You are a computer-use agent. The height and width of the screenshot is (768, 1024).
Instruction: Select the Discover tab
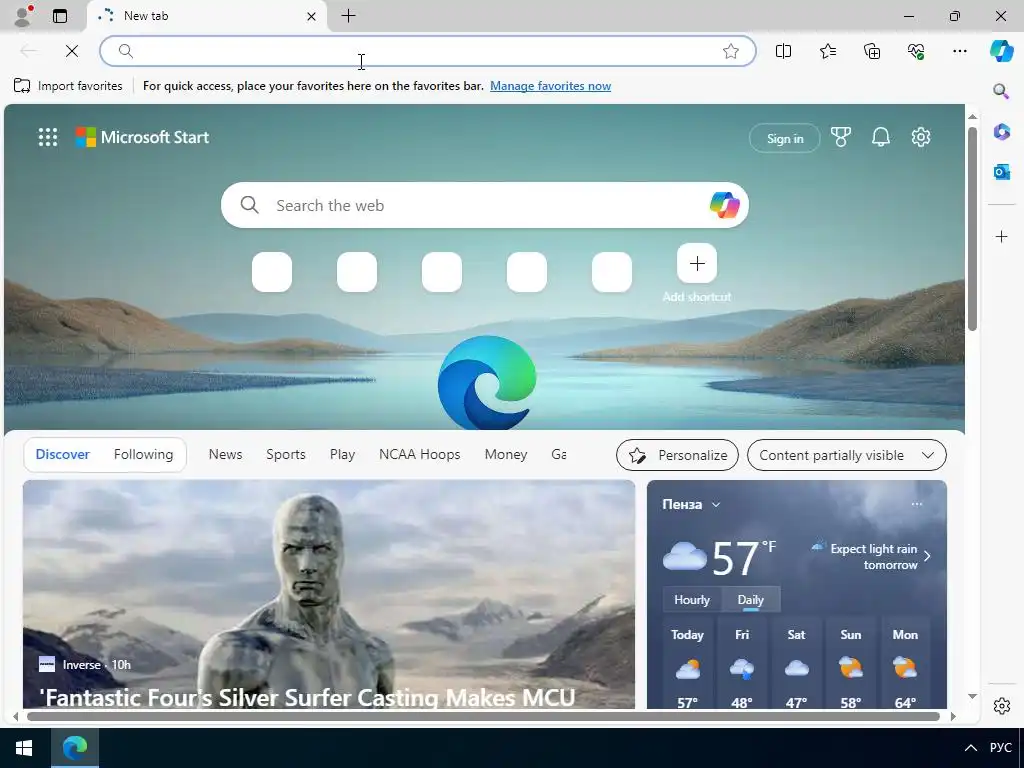point(63,455)
